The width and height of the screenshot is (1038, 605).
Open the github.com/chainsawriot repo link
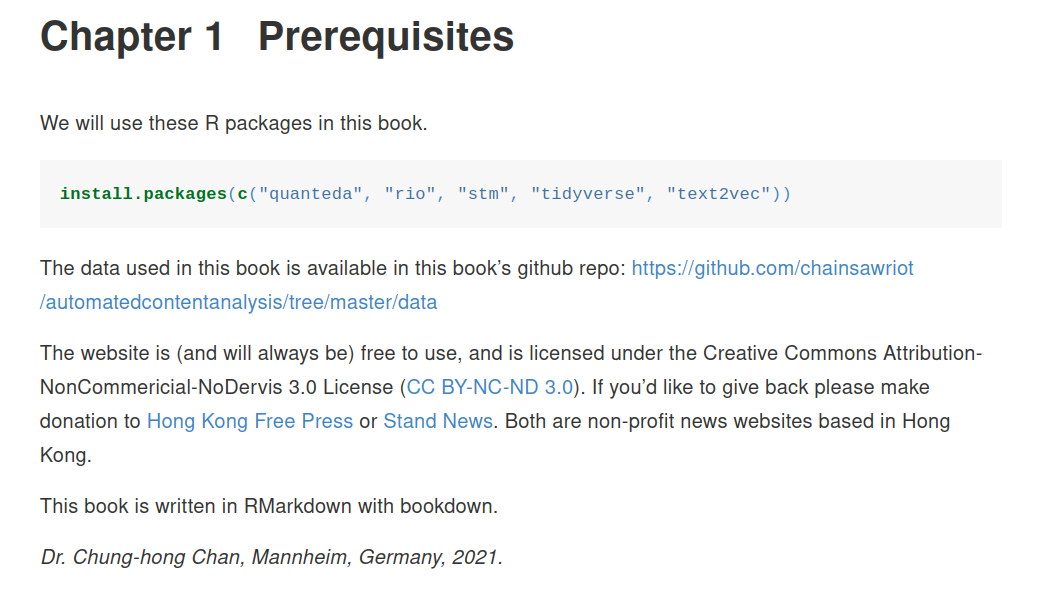pyautogui.click(x=772, y=268)
